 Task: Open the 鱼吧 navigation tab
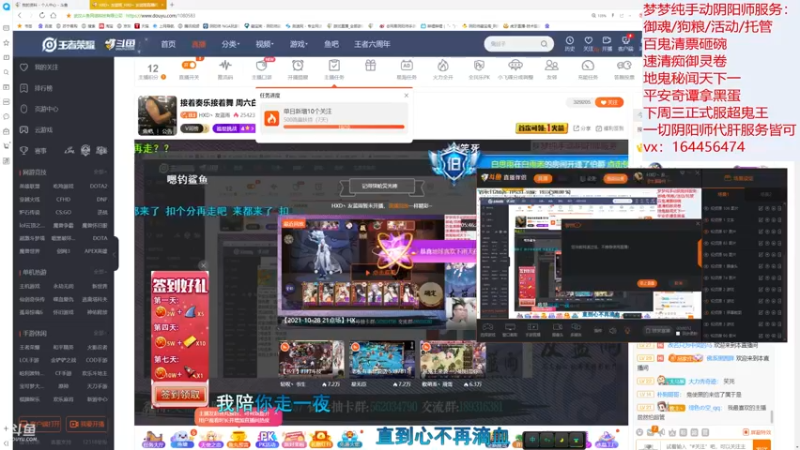pos(331,44)
